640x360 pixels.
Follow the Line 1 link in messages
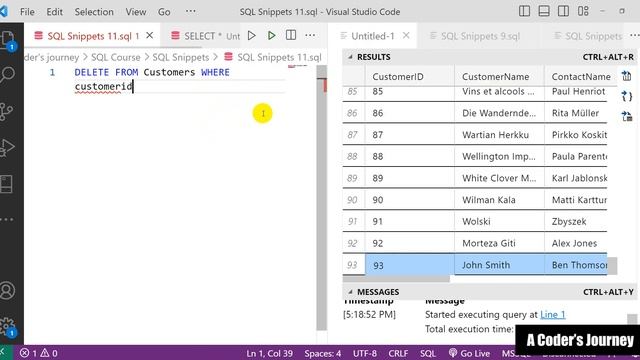pos(553,315)
